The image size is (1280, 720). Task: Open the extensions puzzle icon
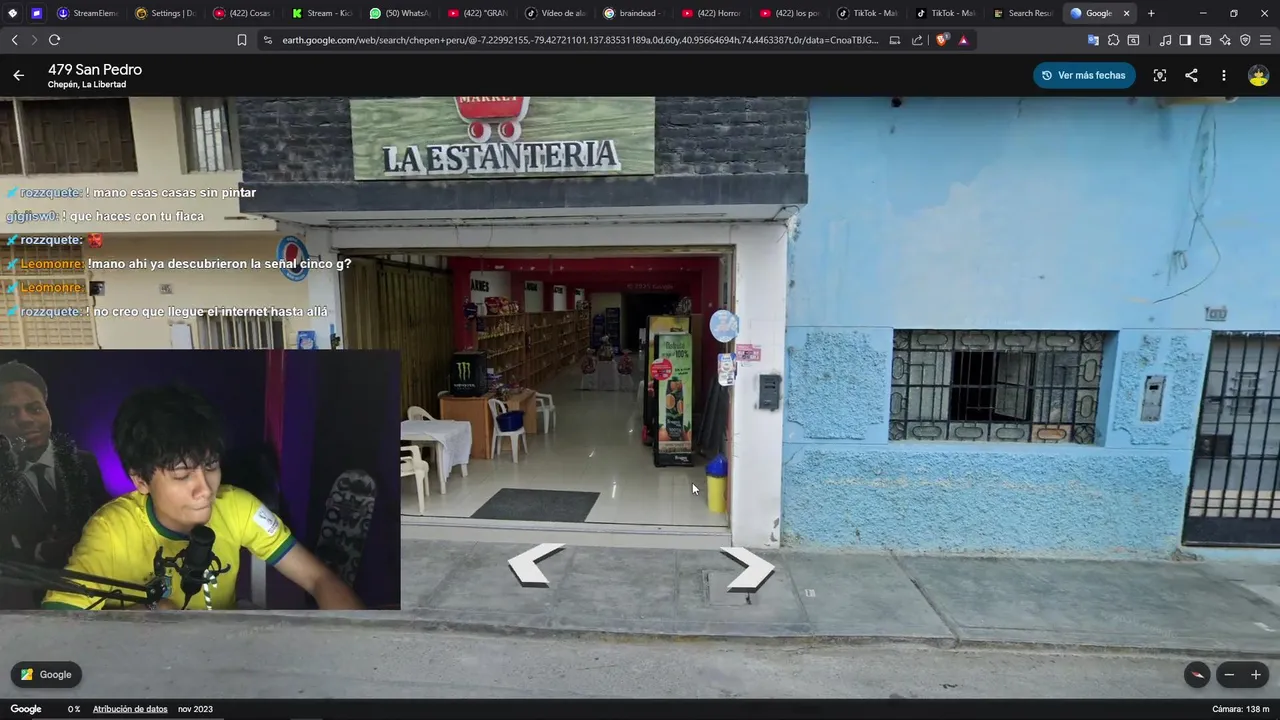tap(1113, 40)
